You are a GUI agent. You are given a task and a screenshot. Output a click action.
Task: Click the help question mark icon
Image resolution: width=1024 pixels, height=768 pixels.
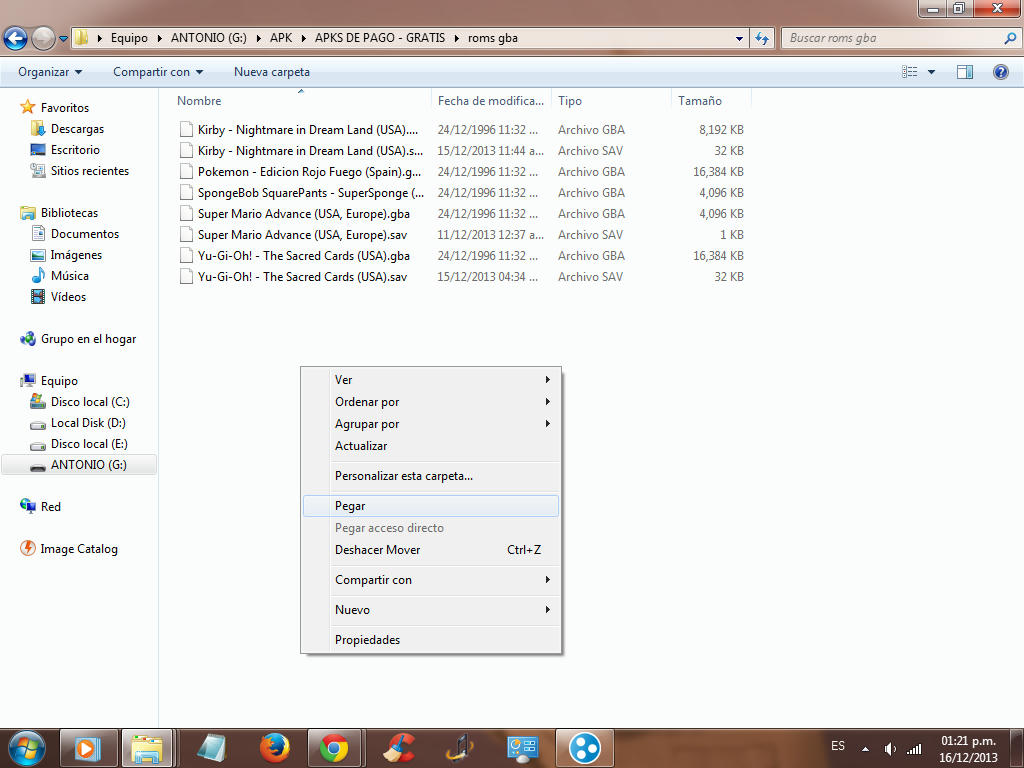[x=1000, y=72]
